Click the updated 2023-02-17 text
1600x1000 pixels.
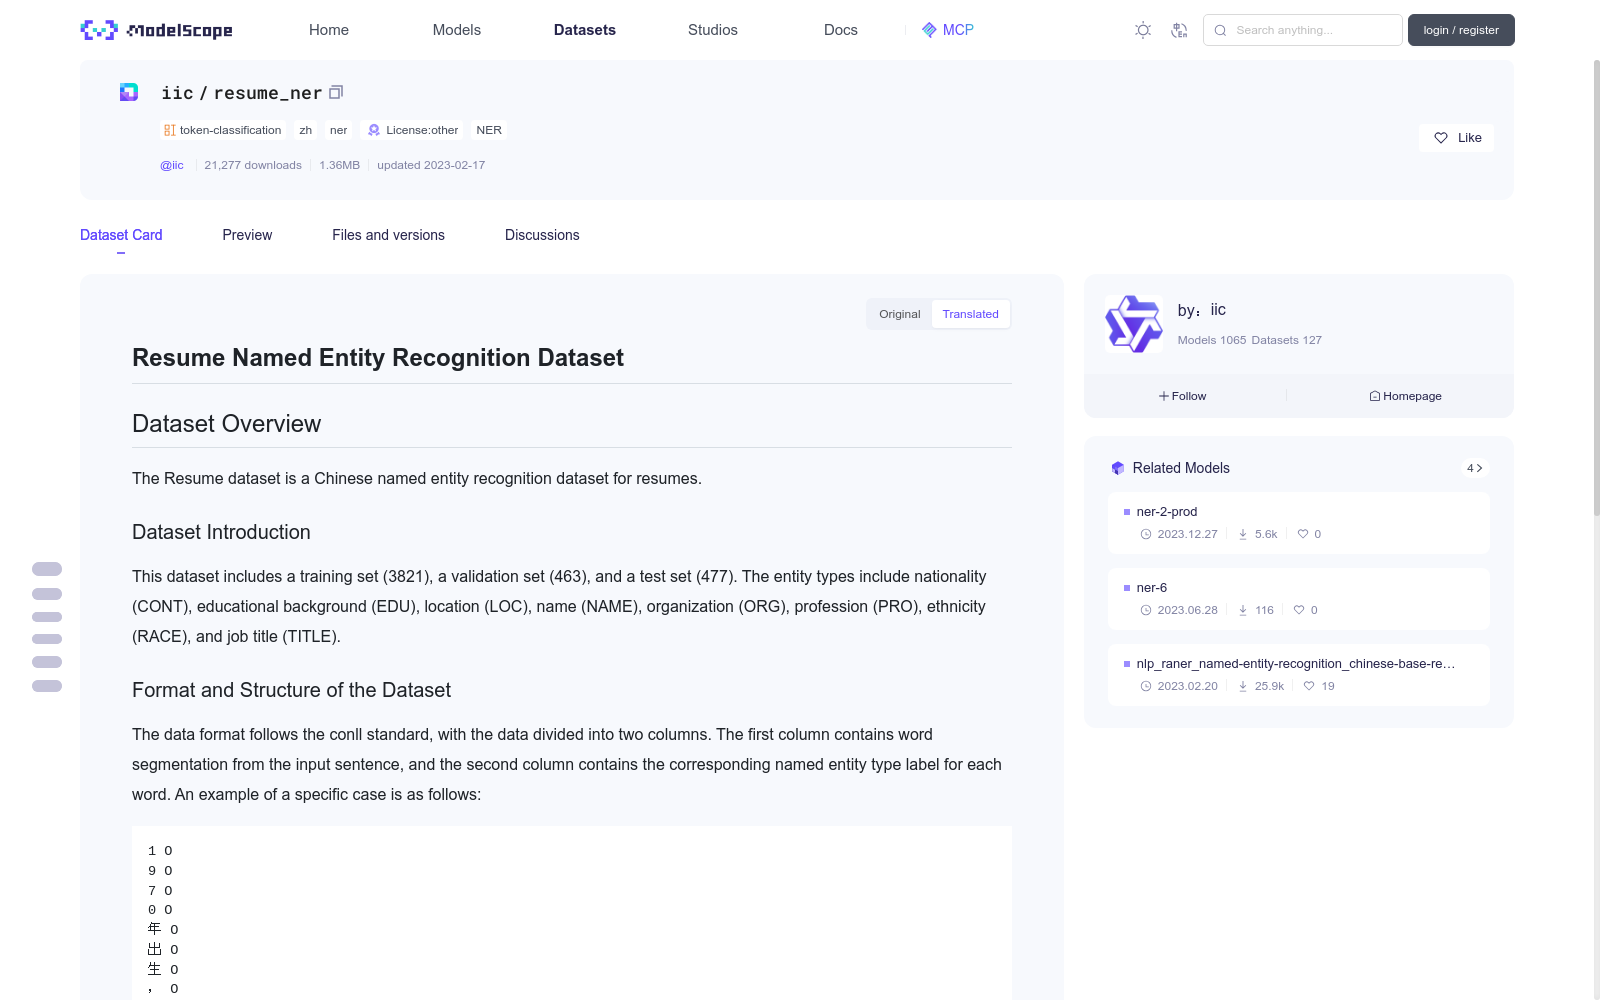pyautogui.click(x=431, y=165)
